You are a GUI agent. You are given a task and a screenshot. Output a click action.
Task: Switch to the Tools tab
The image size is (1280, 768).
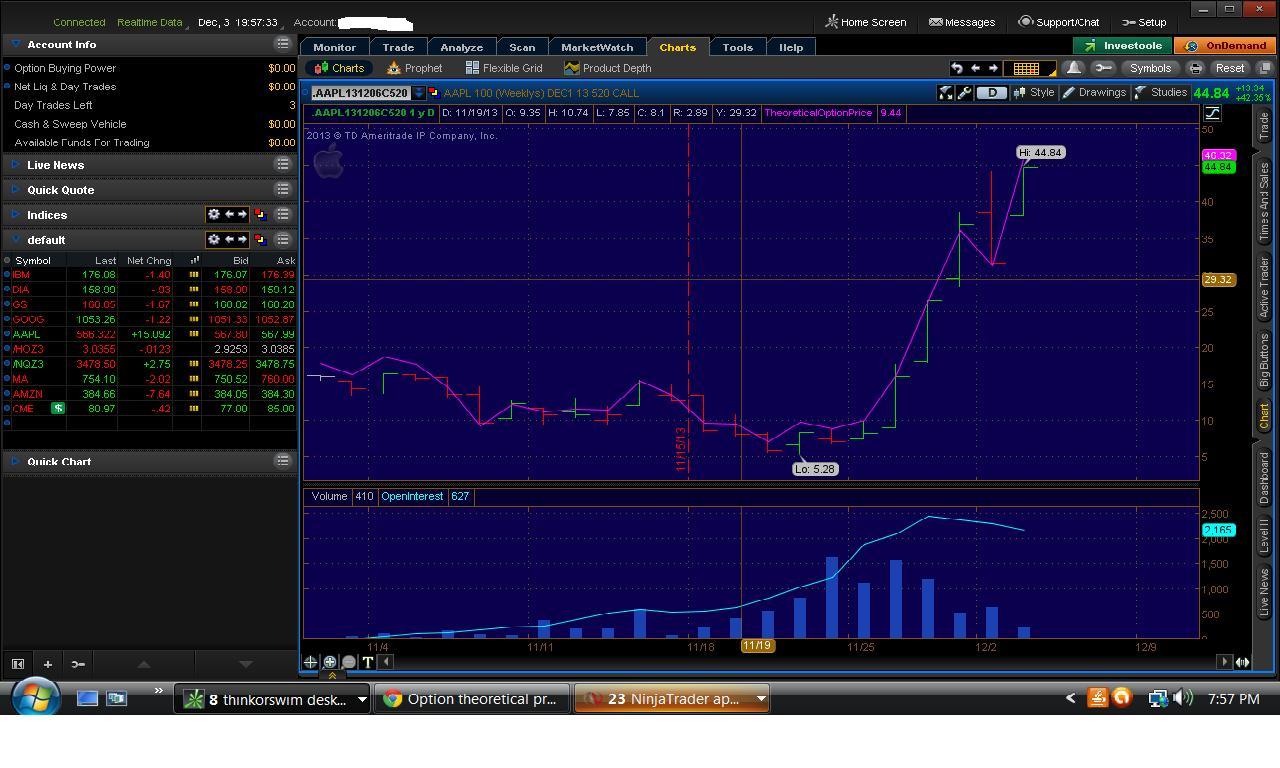coord(738,47)
